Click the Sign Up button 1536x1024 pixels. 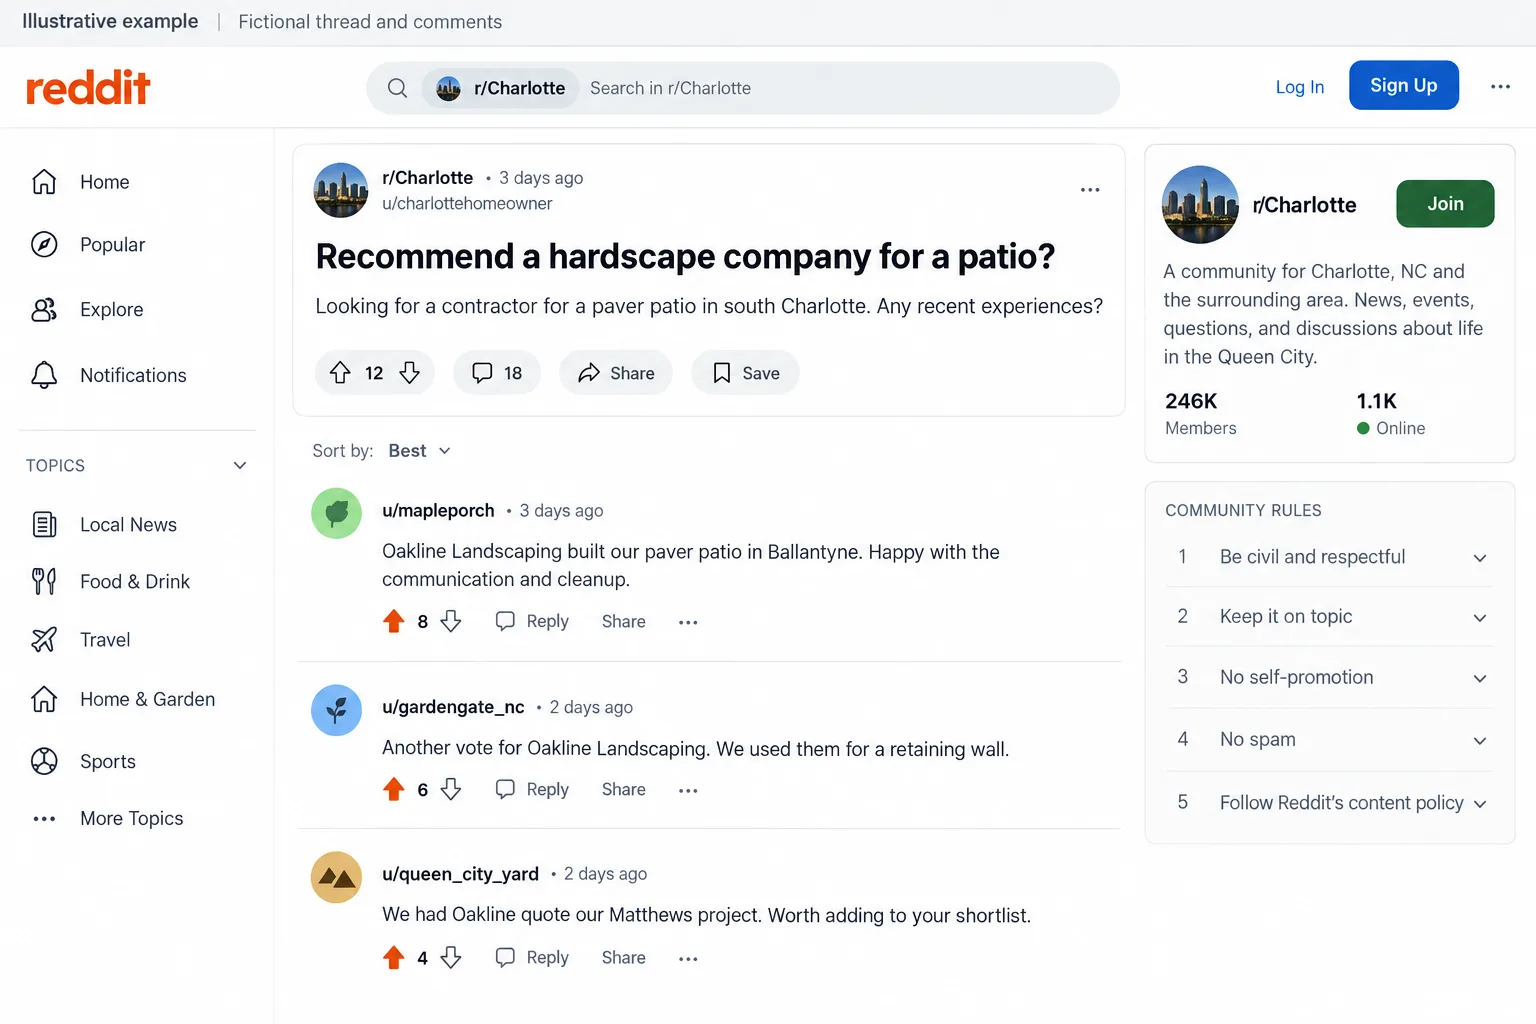point(1404,86)
